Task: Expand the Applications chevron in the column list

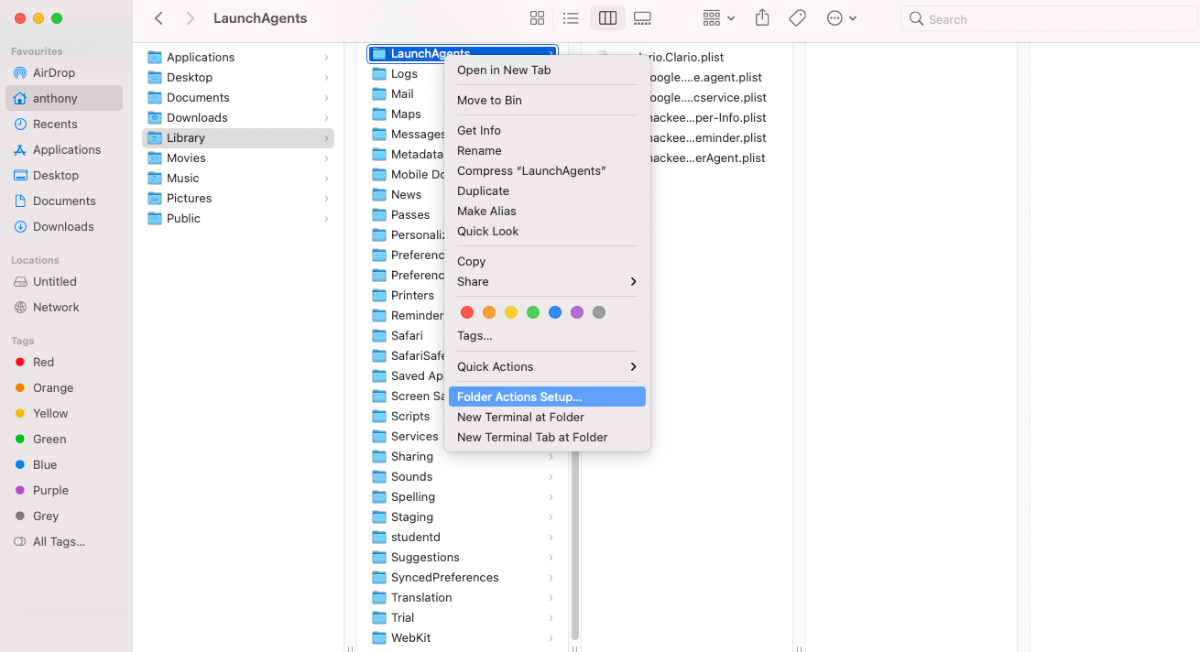Action: tap(325, 57)
